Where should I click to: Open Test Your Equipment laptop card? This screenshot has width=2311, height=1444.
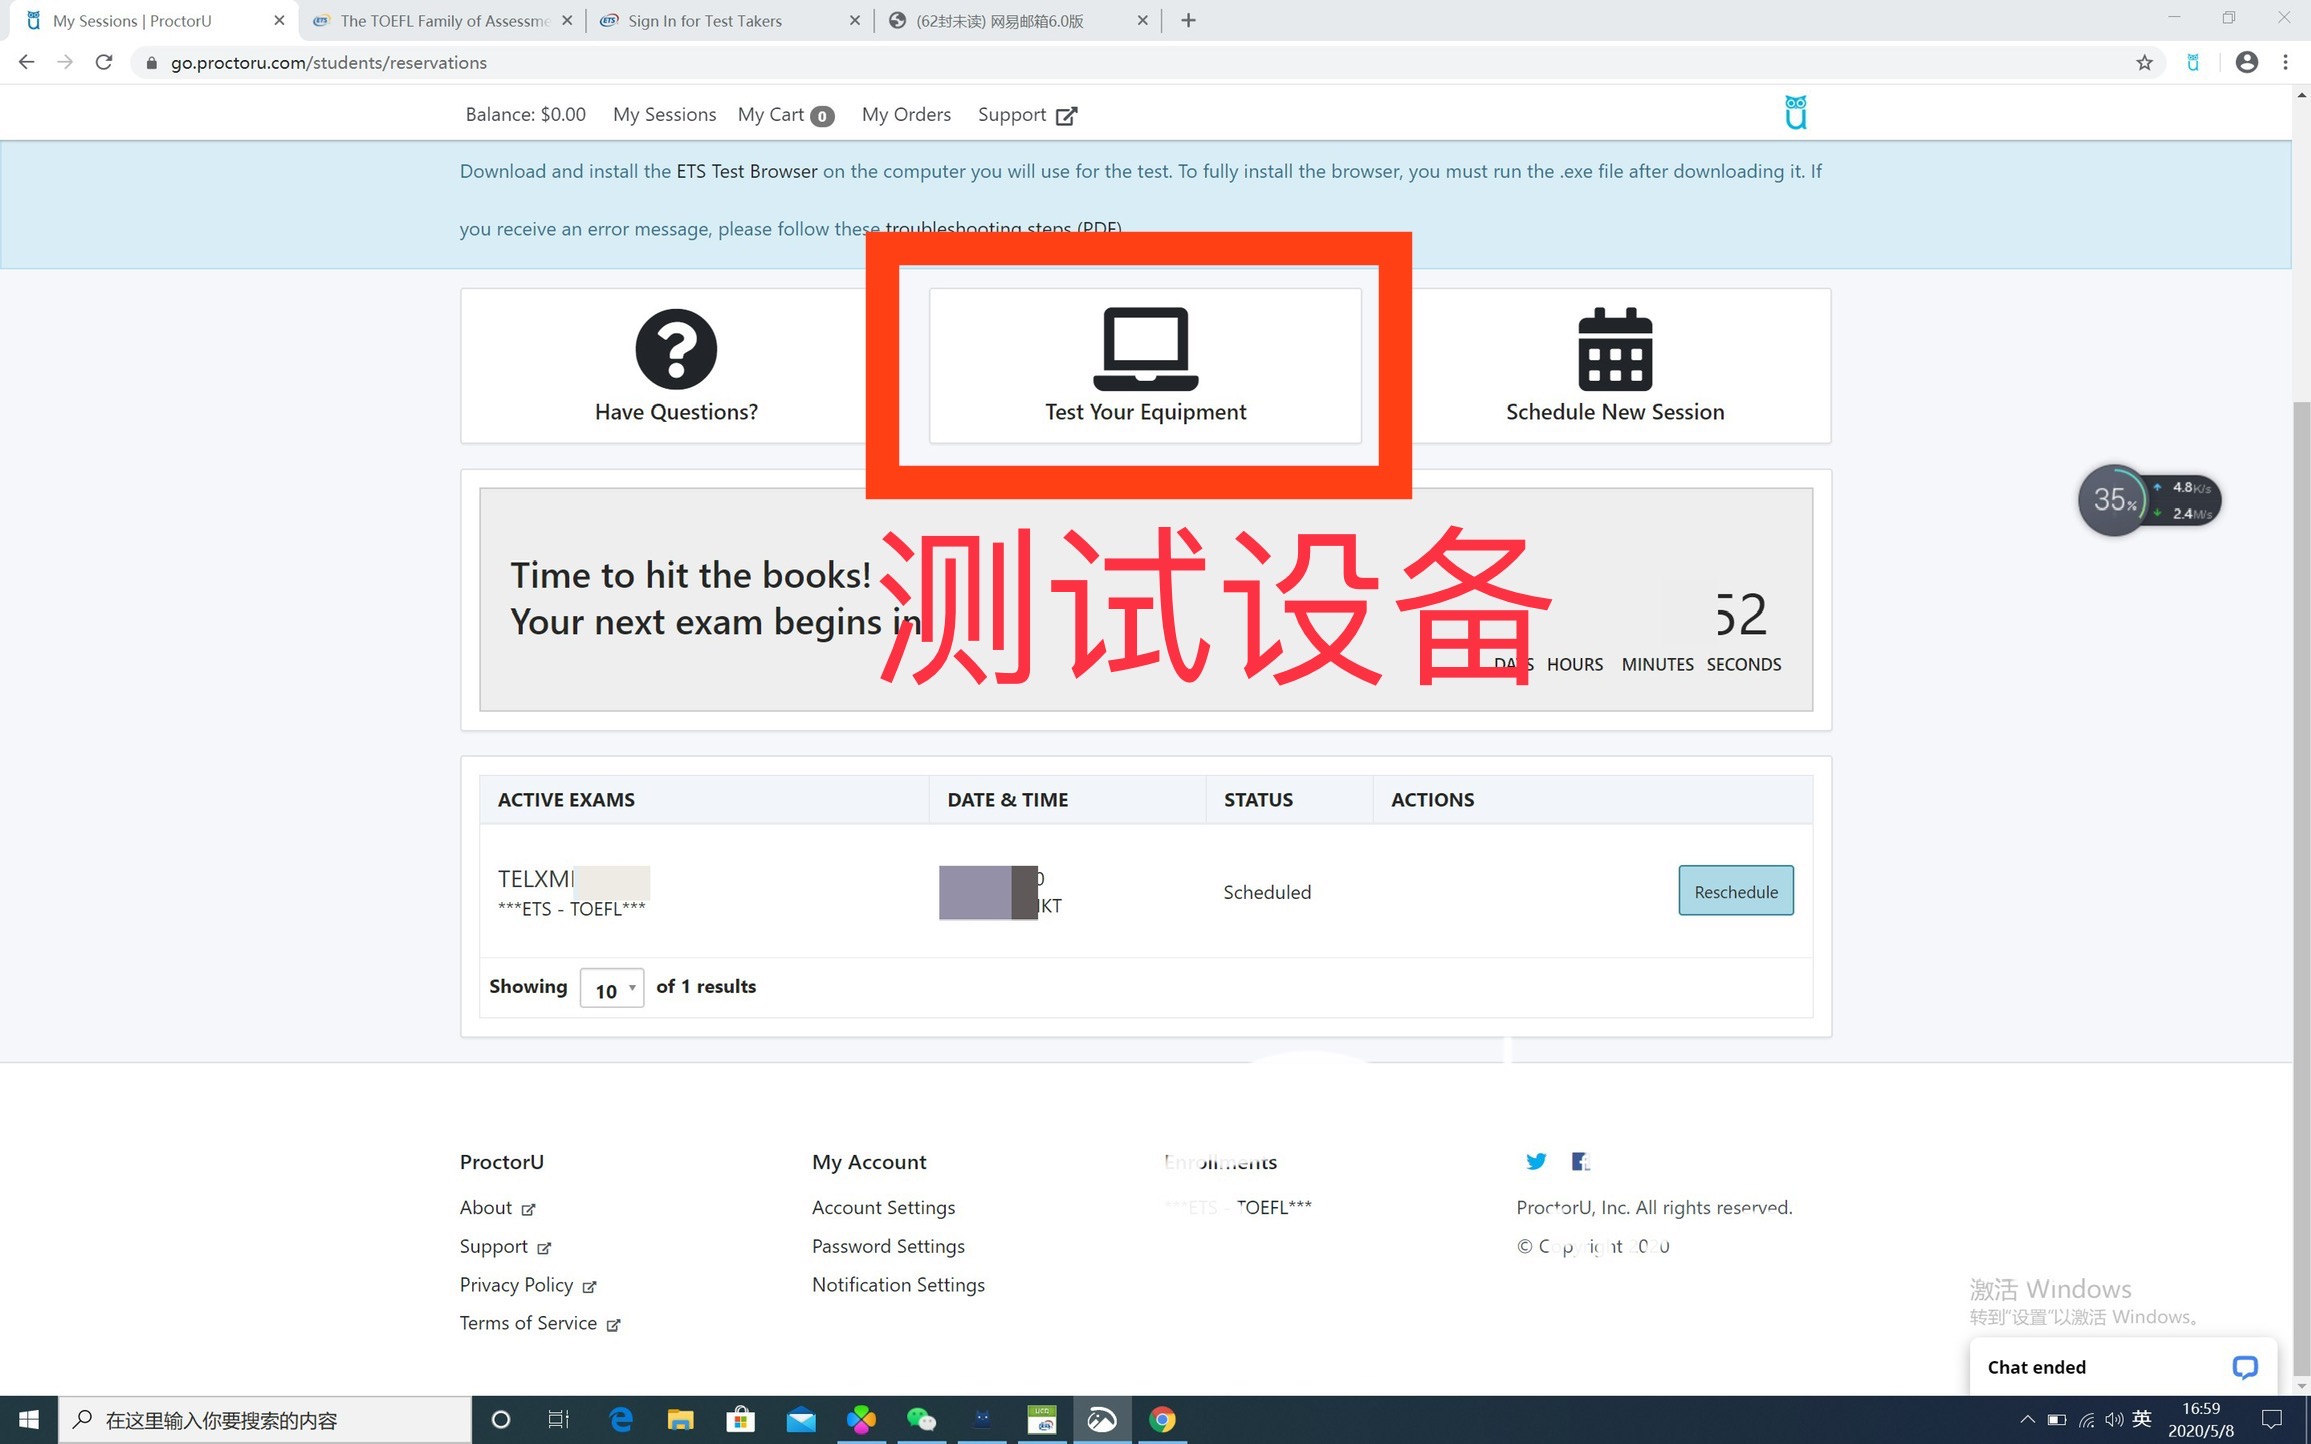pos(1145,366)
